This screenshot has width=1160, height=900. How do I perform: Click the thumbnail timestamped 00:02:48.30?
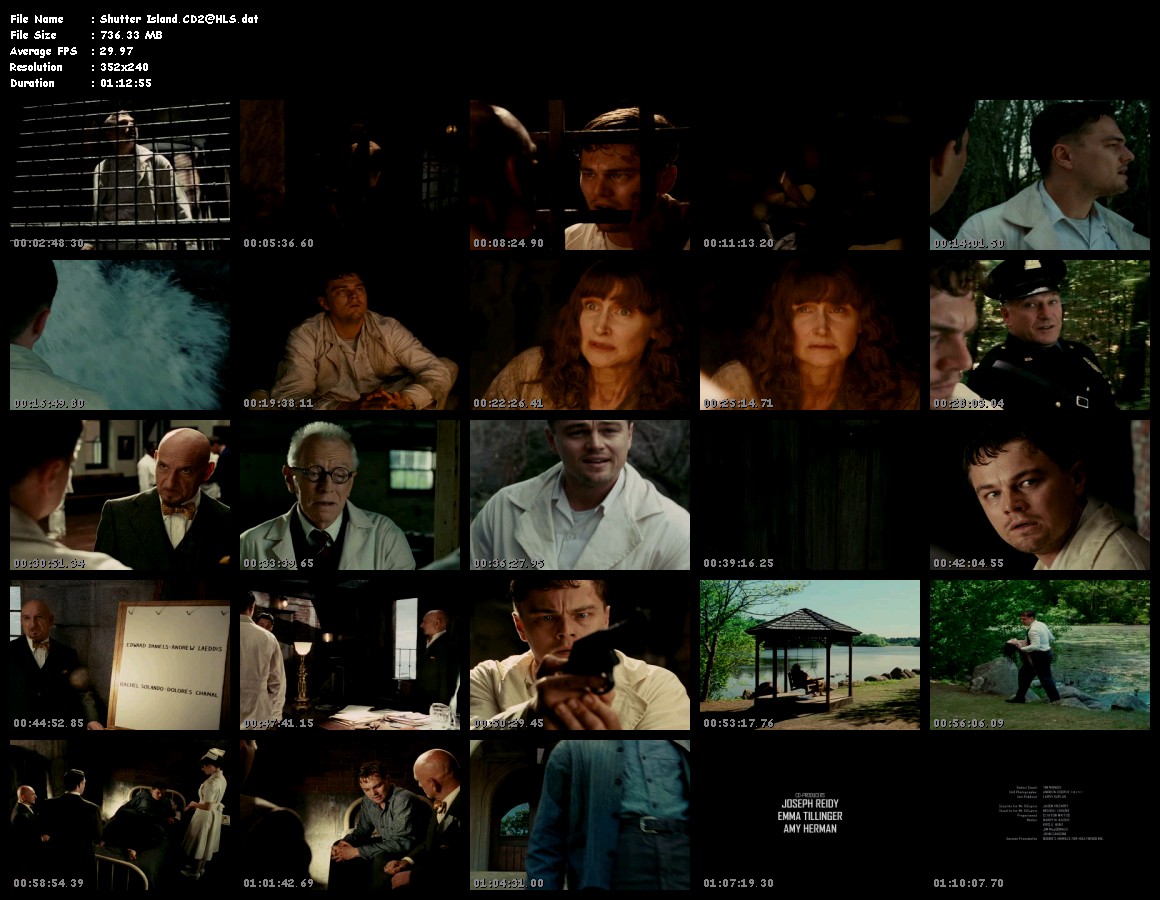[120, 175]
